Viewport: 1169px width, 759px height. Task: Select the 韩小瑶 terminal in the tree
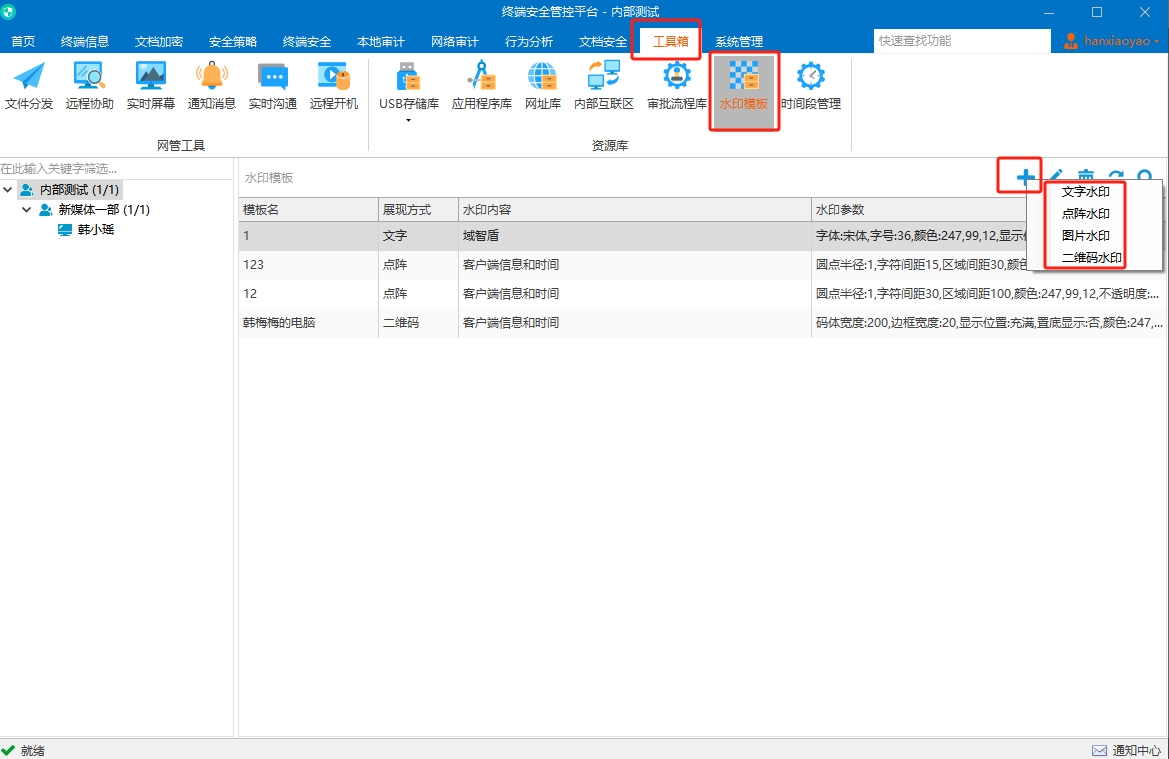coord(95,230)
